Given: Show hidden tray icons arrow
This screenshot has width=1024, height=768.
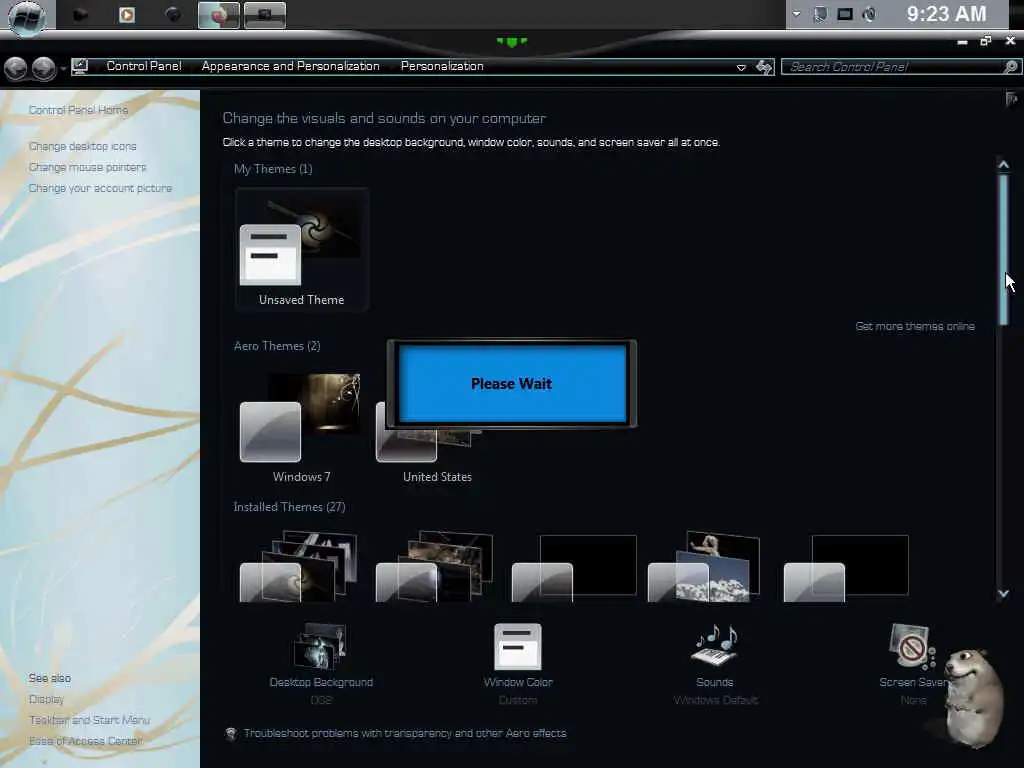Looking at the screenshot, I should pyautogui.click(x=797, y=14).
